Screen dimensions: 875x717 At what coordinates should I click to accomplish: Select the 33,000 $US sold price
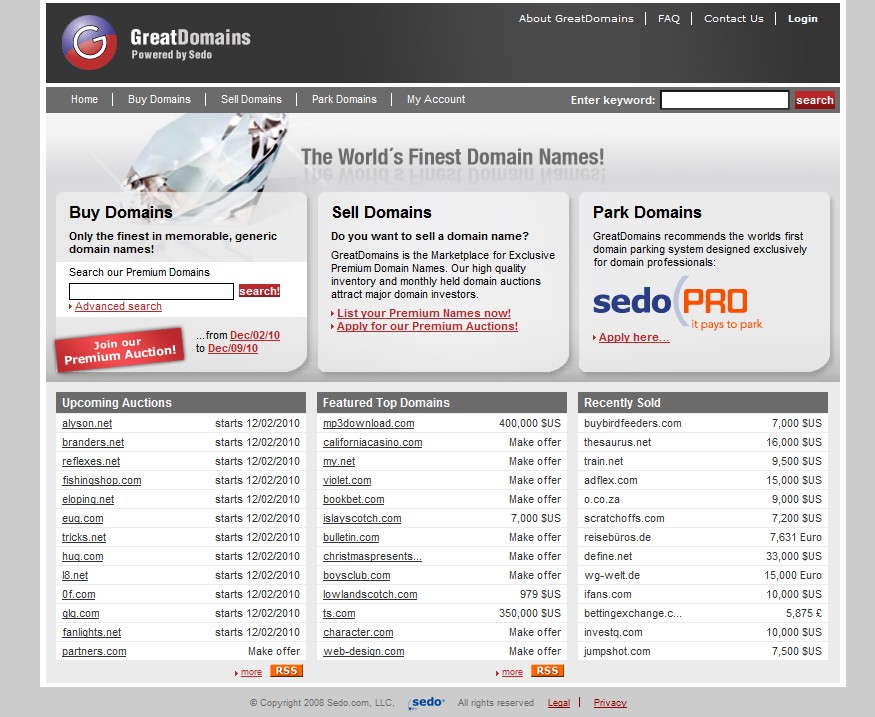(x=794, y=556)
